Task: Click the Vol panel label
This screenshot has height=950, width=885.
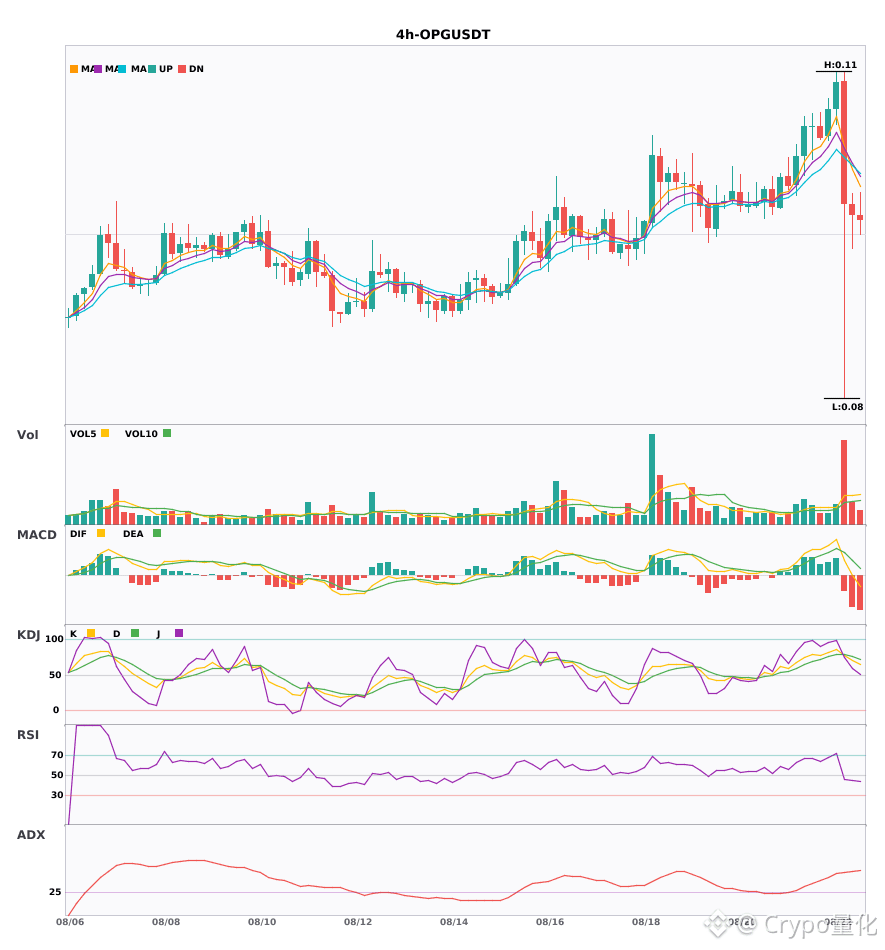Action: click(x=27, y=435)
